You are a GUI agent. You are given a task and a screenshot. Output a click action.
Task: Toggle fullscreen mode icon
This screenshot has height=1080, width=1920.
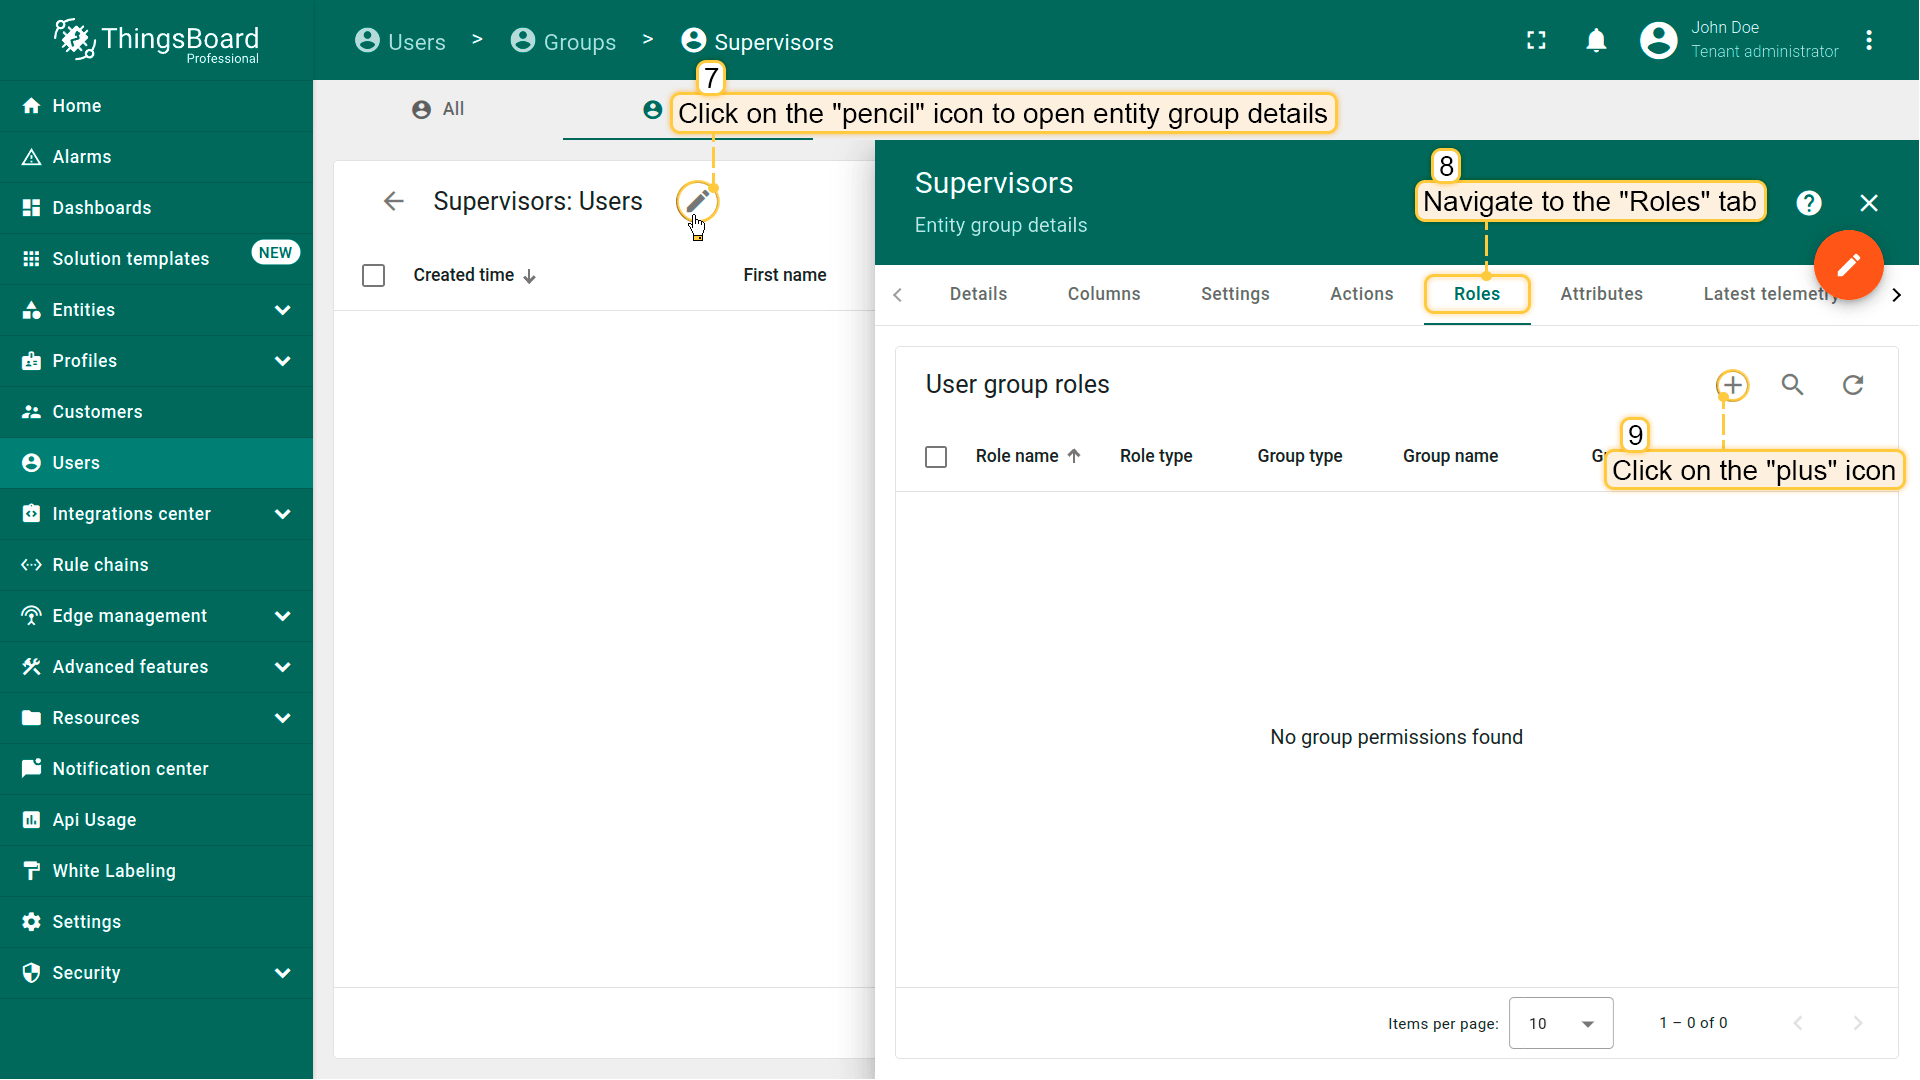(x=1536, y=41)
